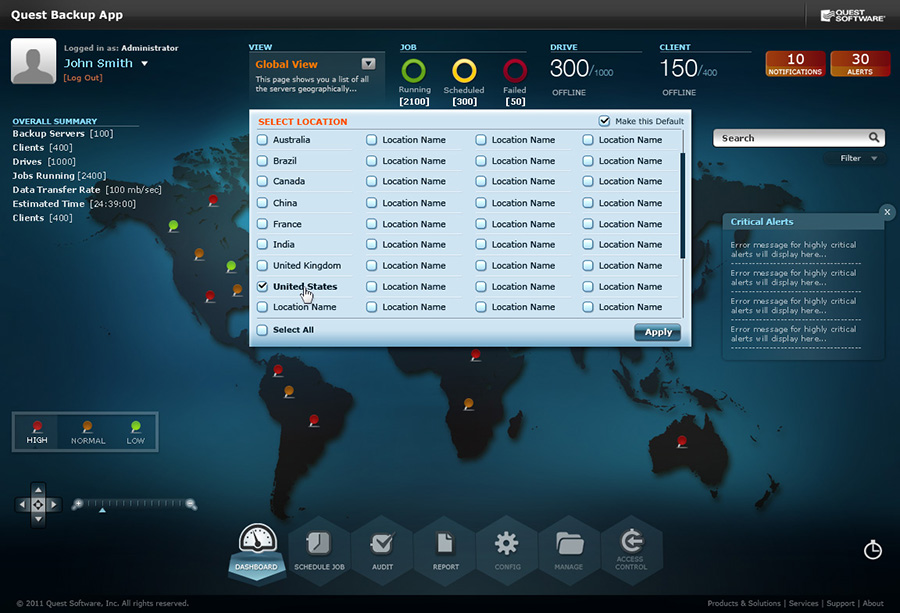The height and width of the screenshot is (613, 900).
Task: Click the red Failed jobs ring
Action: click(515, 71)
